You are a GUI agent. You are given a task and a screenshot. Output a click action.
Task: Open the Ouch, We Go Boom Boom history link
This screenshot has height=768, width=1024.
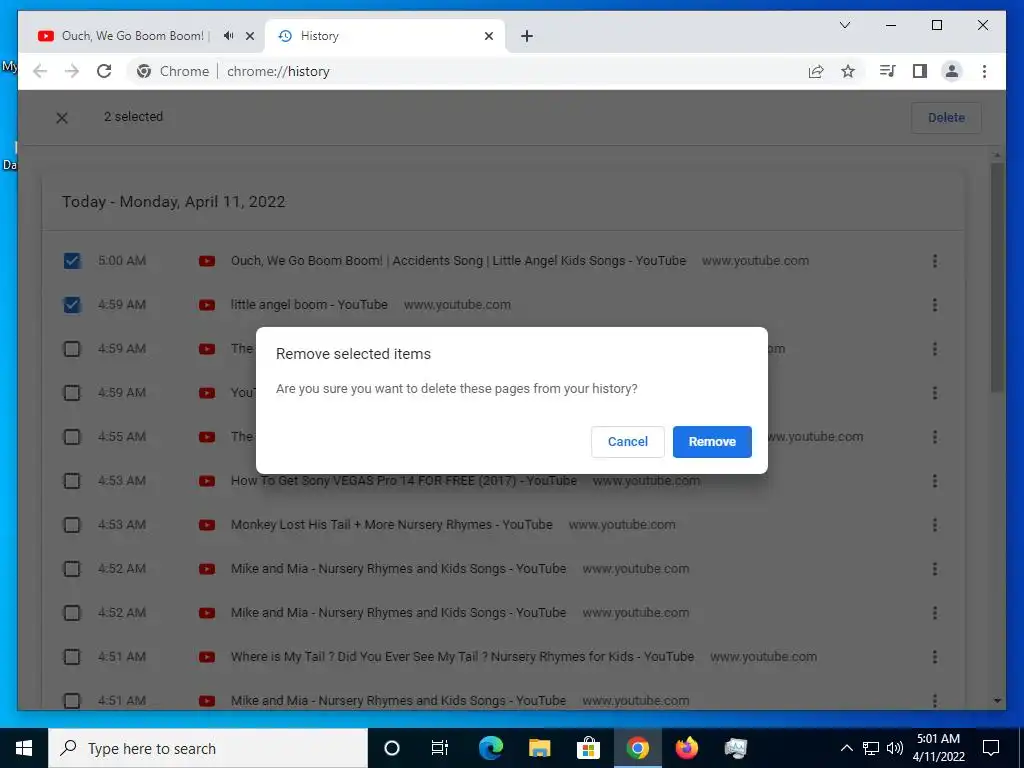pyautogui.click(x=458, y=261)
